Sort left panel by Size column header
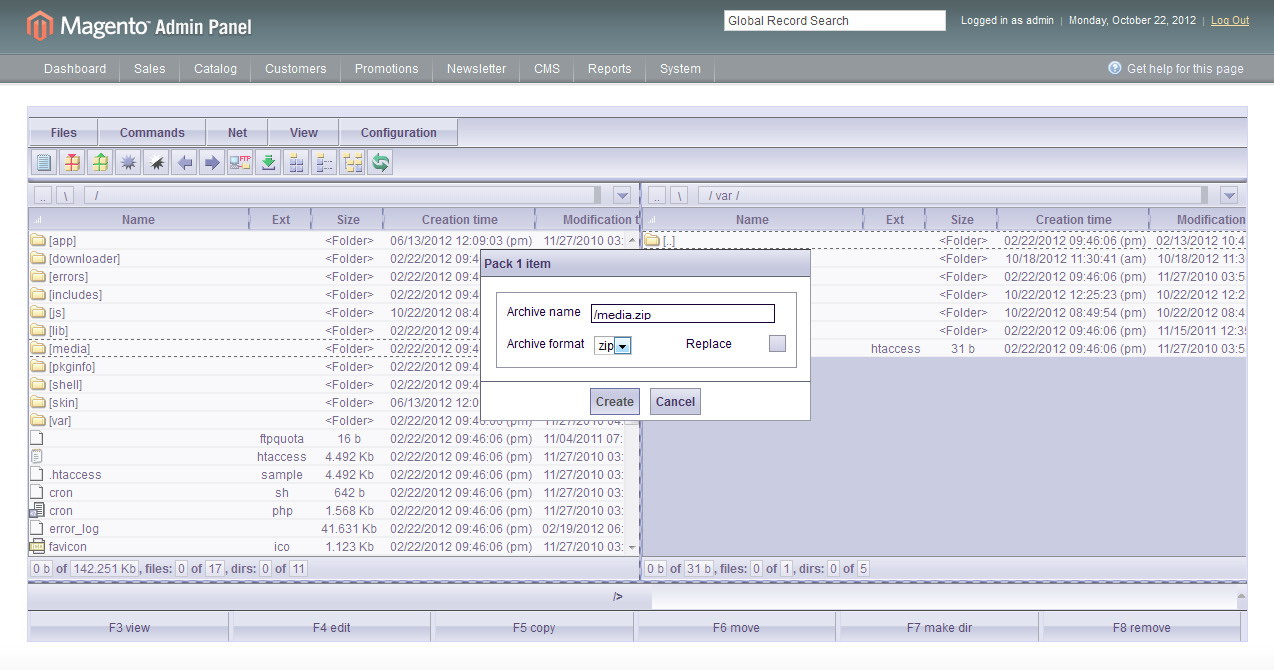The height and width of the screenshot is (670, 1274). click(348, 219)
